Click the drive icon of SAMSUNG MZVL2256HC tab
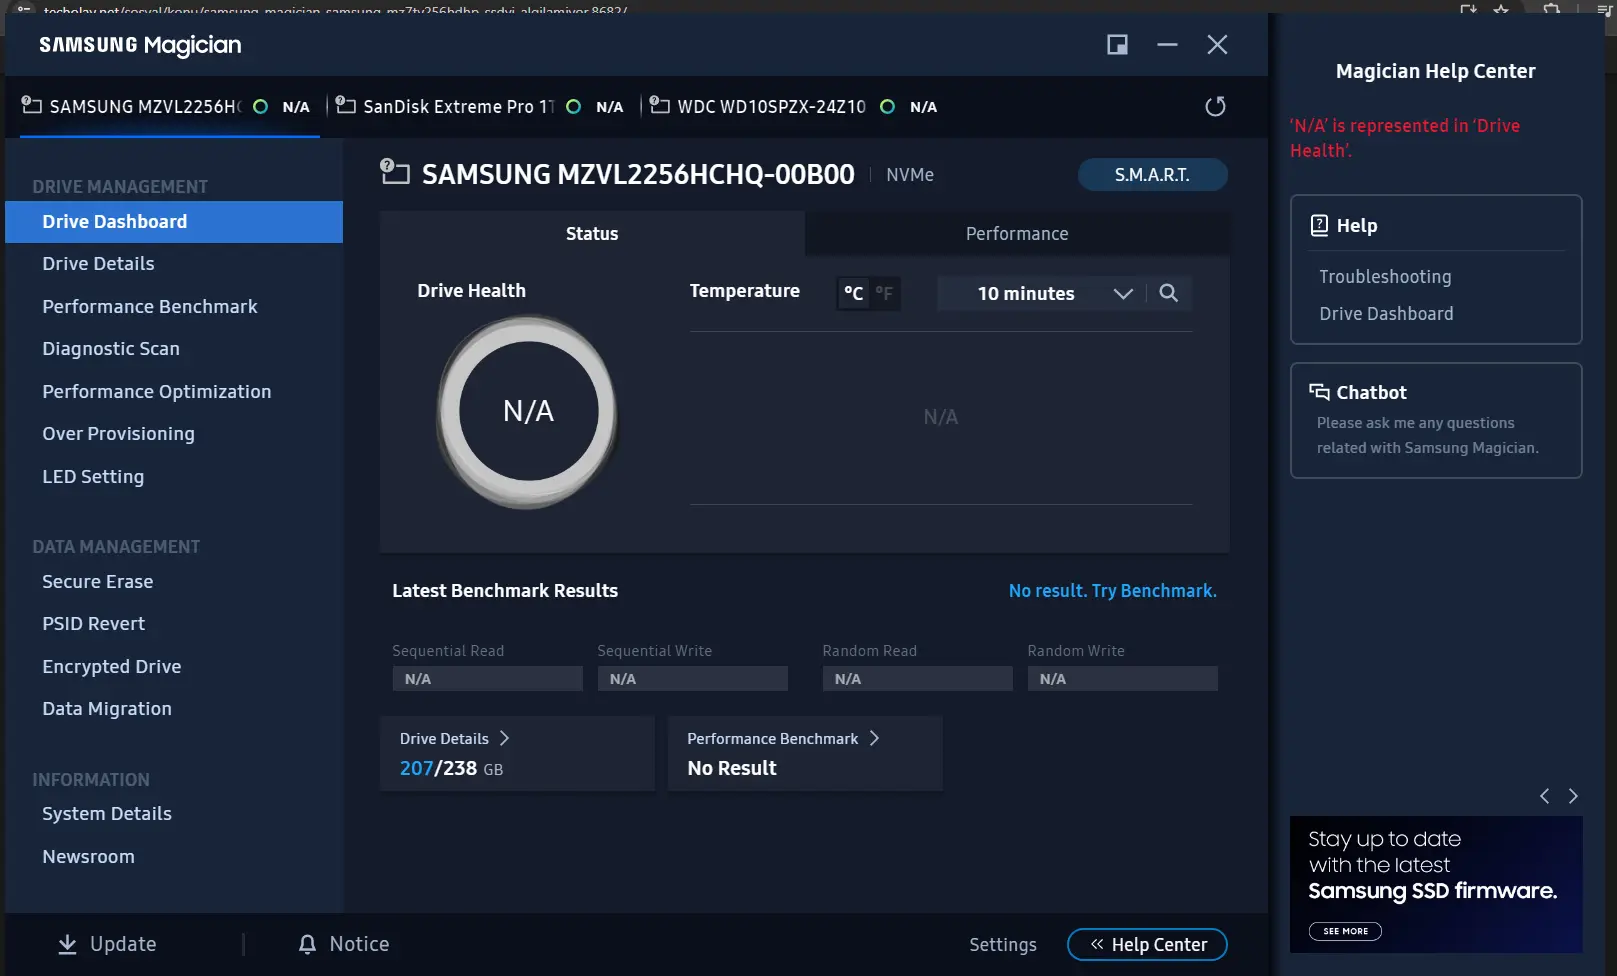 (32, 105)
